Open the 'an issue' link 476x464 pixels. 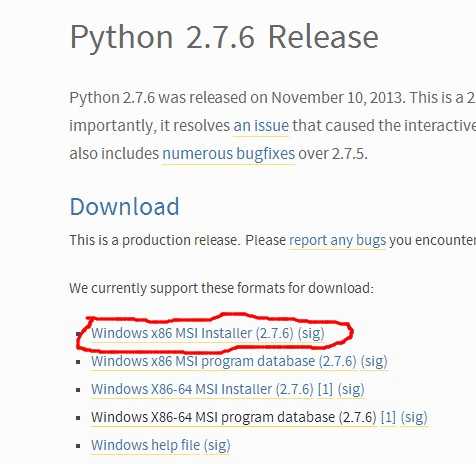pyautogui.click(x=261, y=126)
